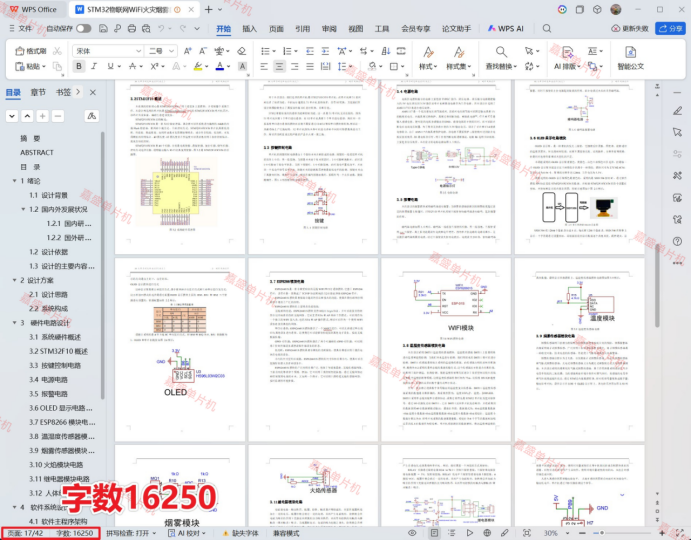Click the print icon in quick access bar

pos(132,28)
